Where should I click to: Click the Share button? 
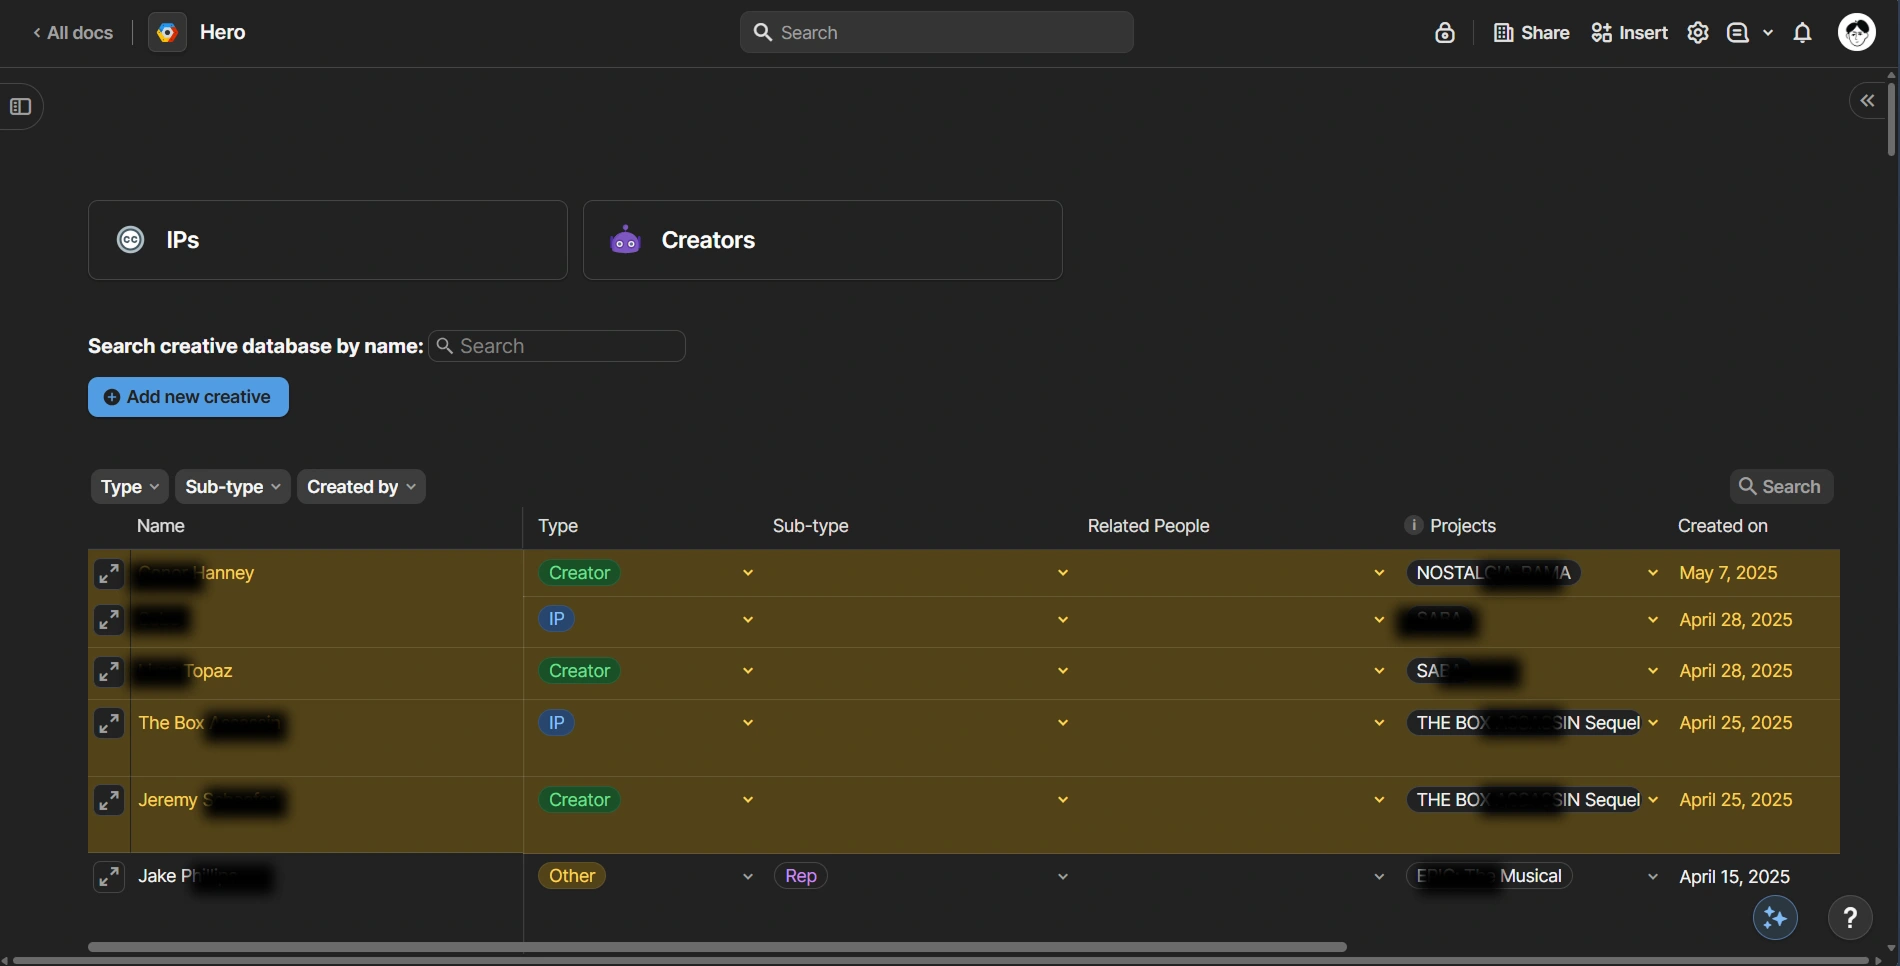(1532, 33)
